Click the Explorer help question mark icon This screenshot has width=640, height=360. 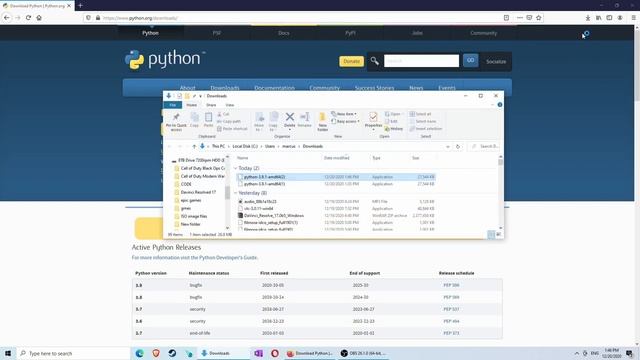[x=500, y=105]
